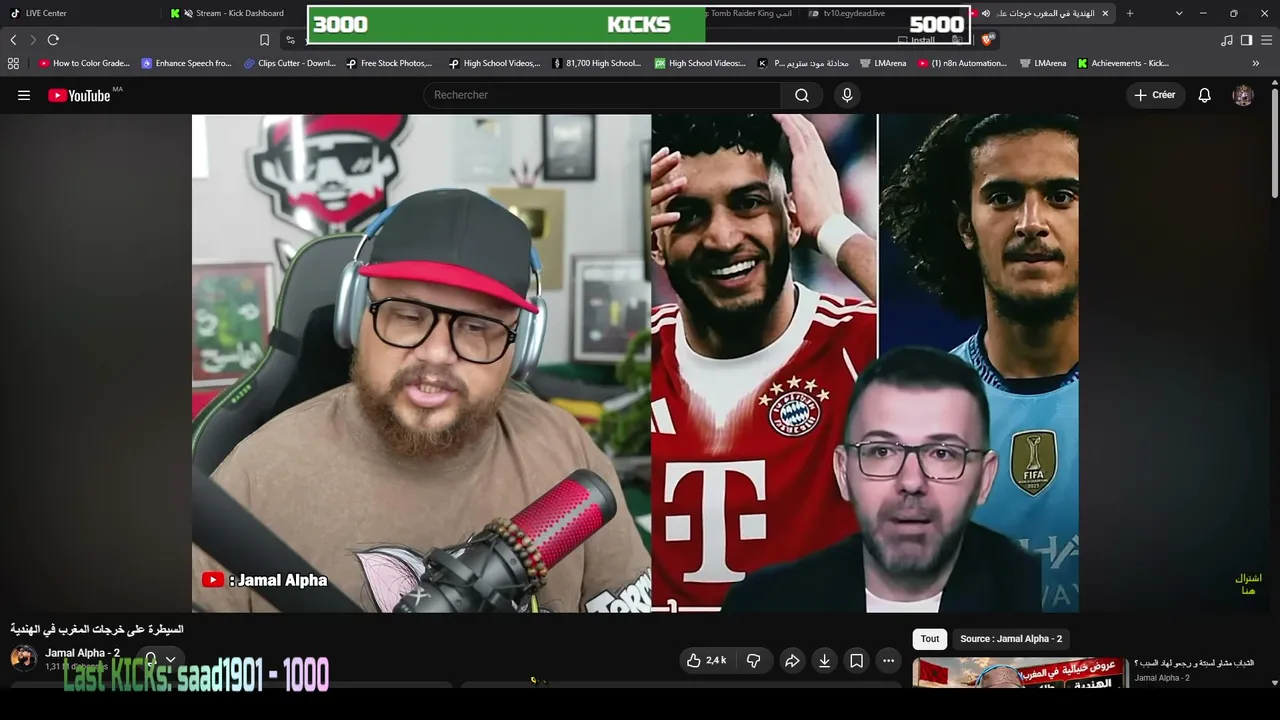Open YouTube notifications bell

click(x=1205, y=95)
